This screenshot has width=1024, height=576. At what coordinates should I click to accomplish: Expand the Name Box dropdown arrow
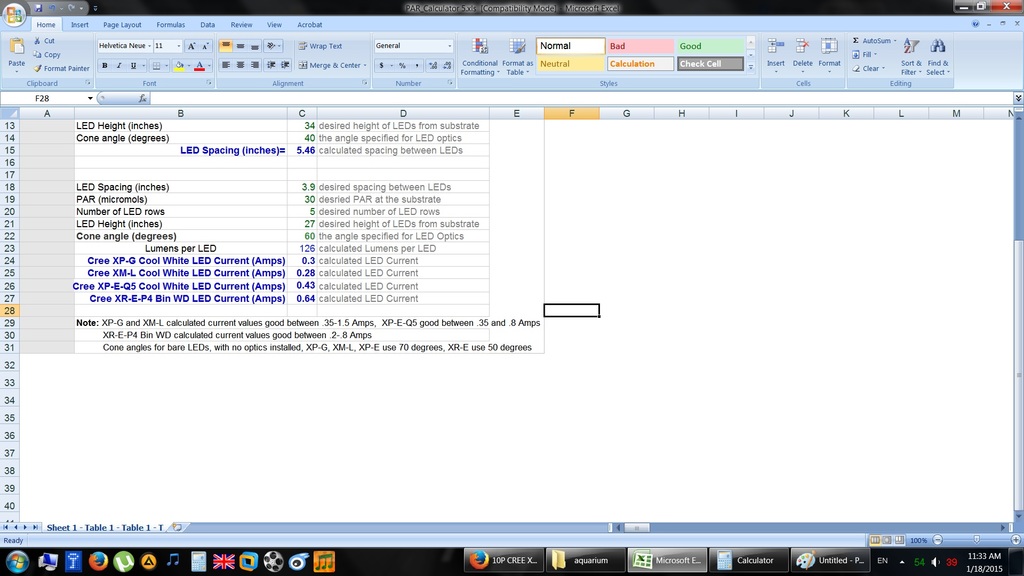[90, 99]
